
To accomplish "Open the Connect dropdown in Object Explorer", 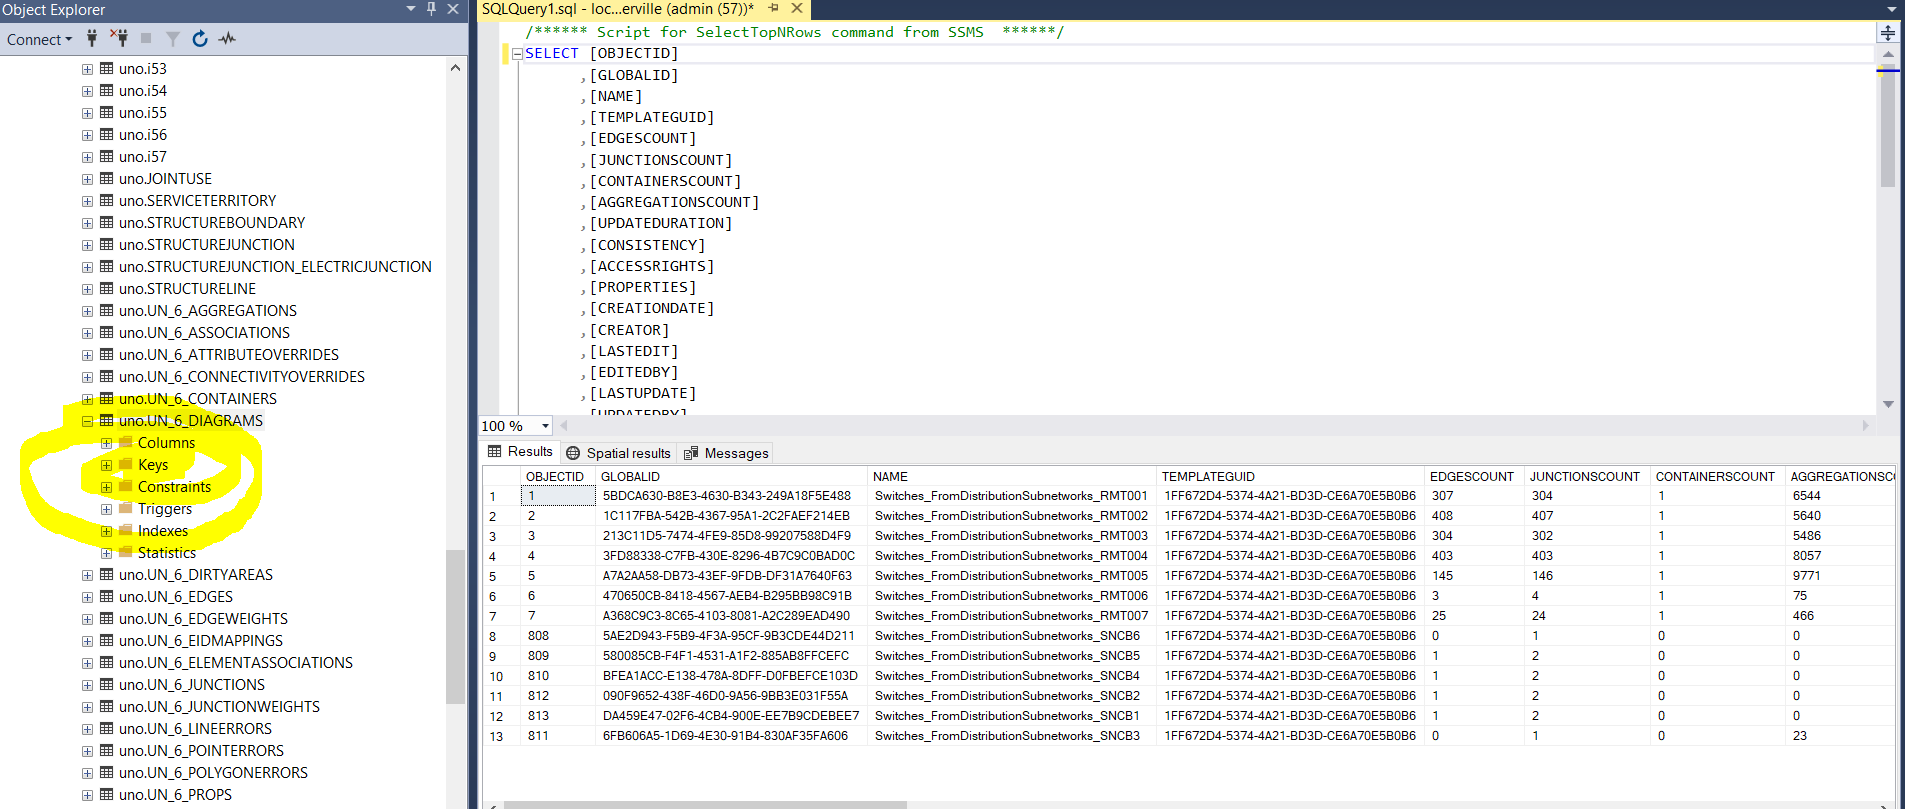I will (x=40, y=40).
